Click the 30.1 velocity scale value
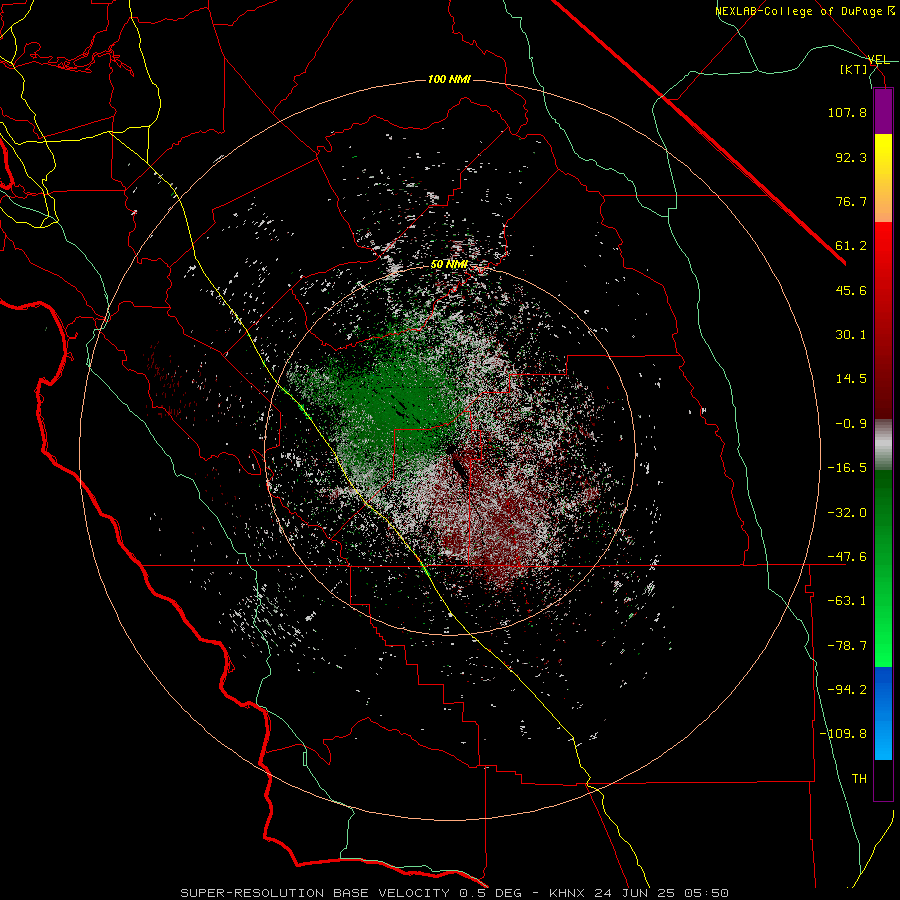Screen dimensions: 900x900 pos(851,335)
